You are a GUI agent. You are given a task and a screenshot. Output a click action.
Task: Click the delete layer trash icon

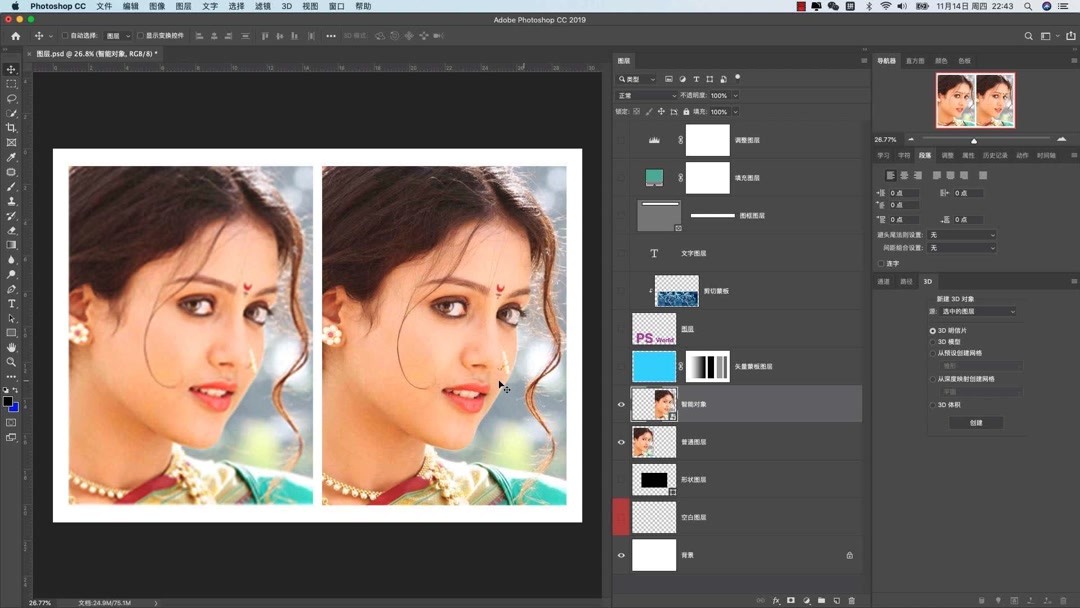(851, 600)
